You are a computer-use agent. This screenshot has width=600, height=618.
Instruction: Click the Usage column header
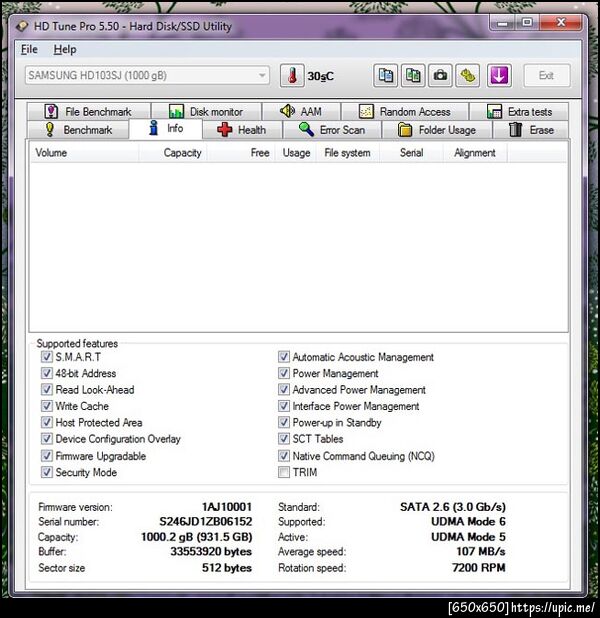tap(296, 153)
